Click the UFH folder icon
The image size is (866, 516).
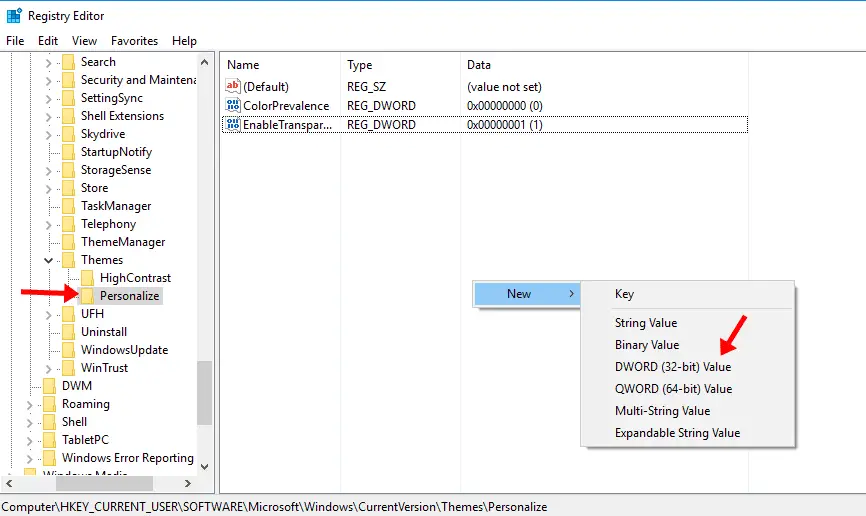coord(68,314)
